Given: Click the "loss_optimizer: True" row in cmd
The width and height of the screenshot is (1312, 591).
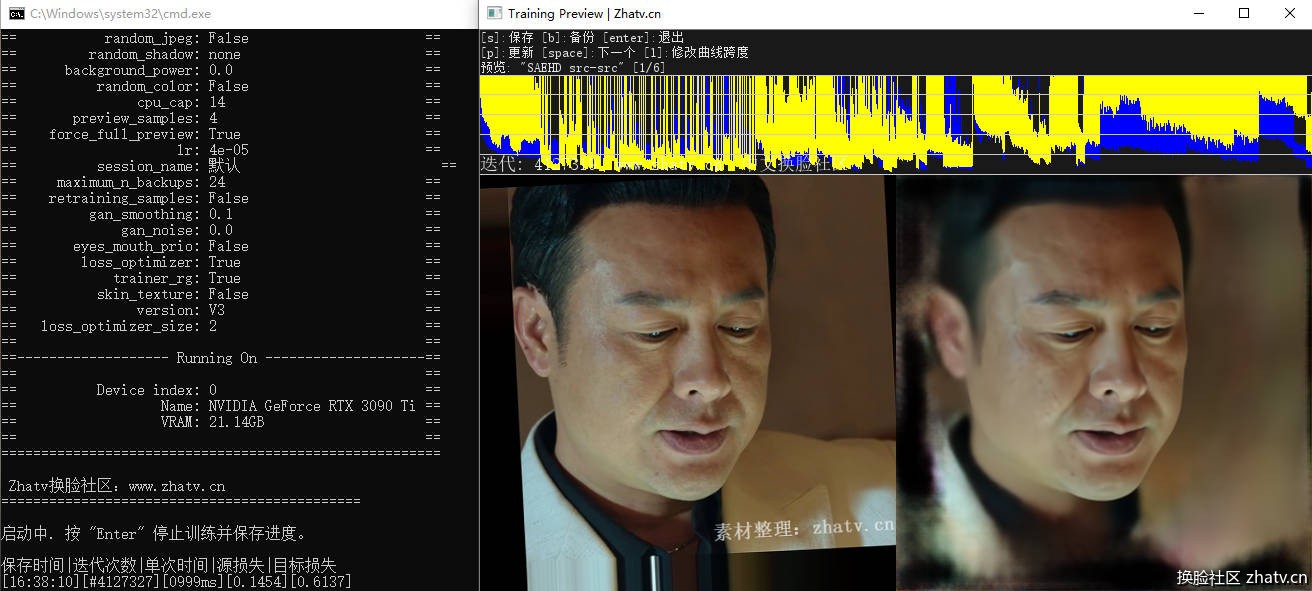Looking at the screenshot, I should point(220,262).
